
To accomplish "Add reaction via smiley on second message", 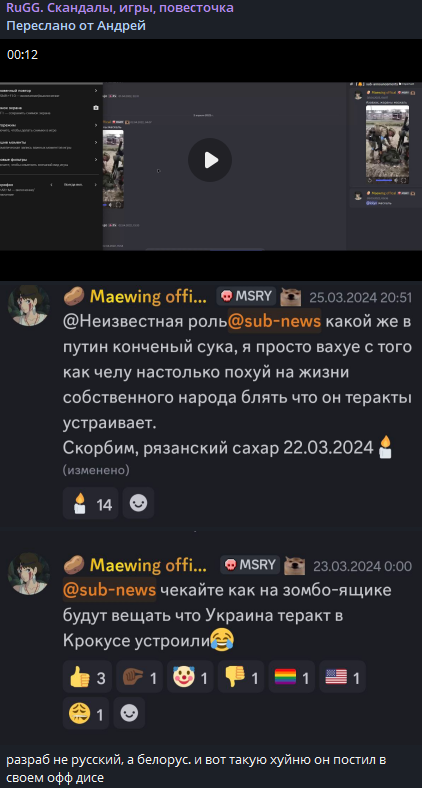I will (x=129, y=713).
